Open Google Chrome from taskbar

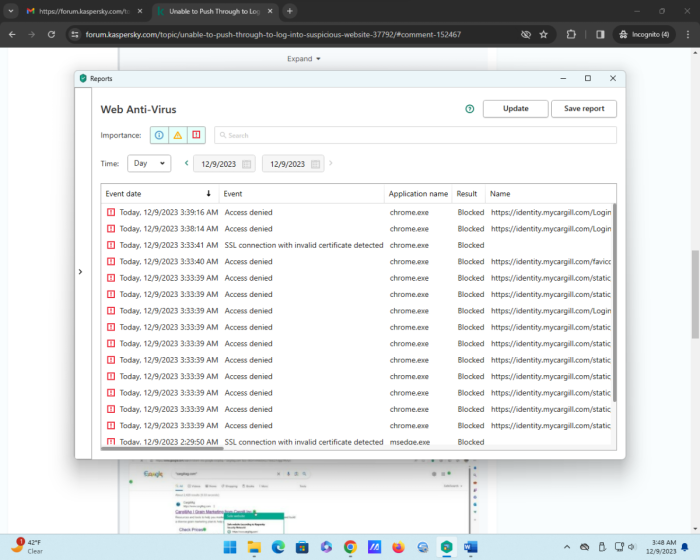point(350,547)
